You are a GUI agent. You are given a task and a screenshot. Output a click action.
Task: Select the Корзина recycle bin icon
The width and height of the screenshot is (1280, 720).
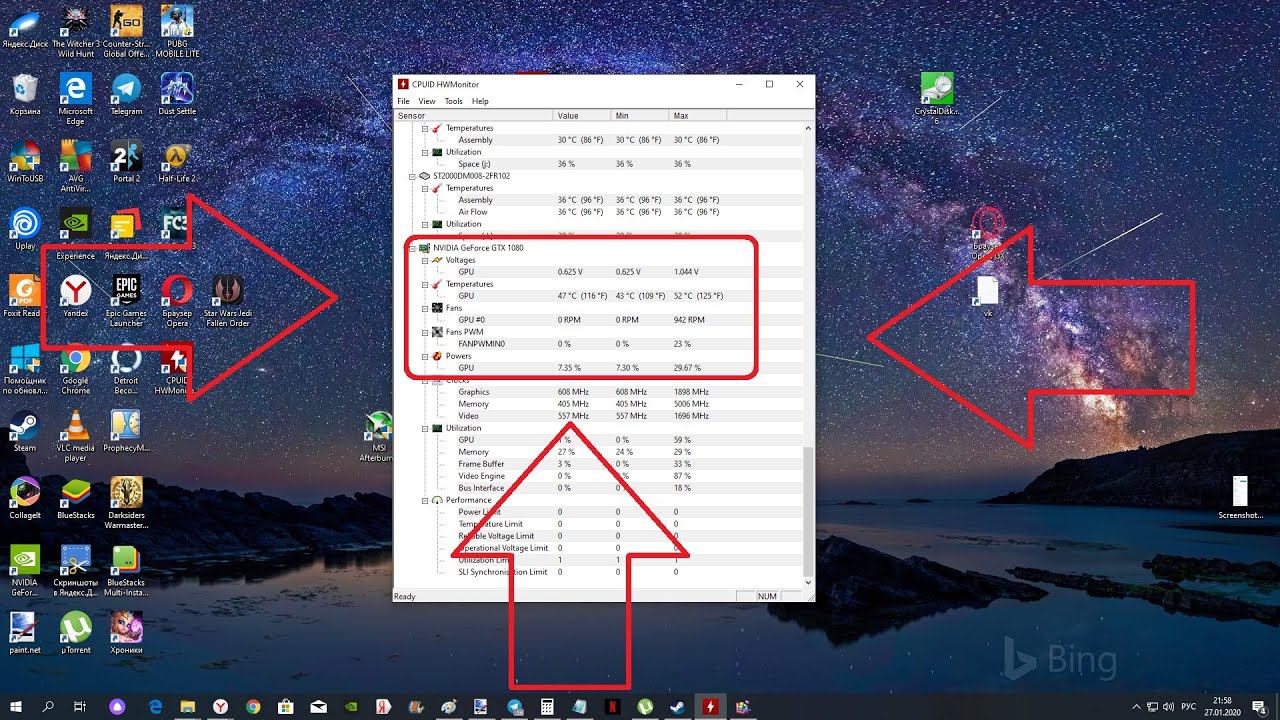[25, 94]
